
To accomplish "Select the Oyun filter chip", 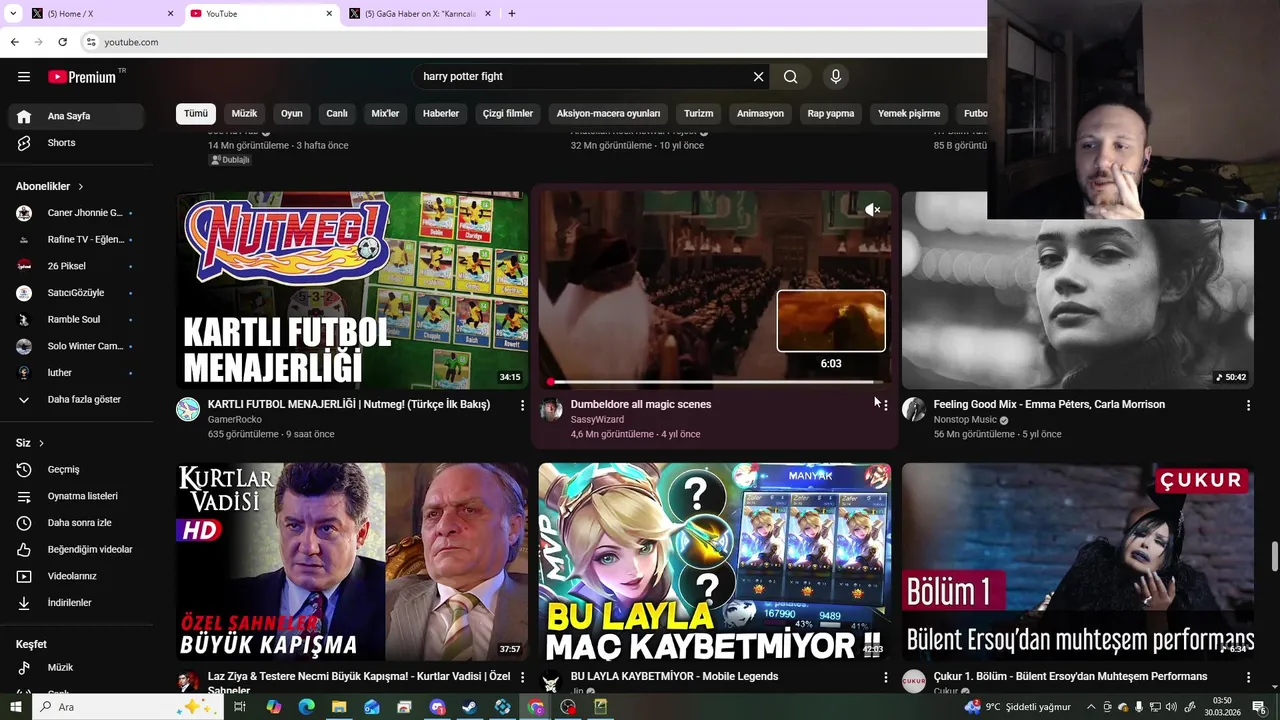I will 292,114.
